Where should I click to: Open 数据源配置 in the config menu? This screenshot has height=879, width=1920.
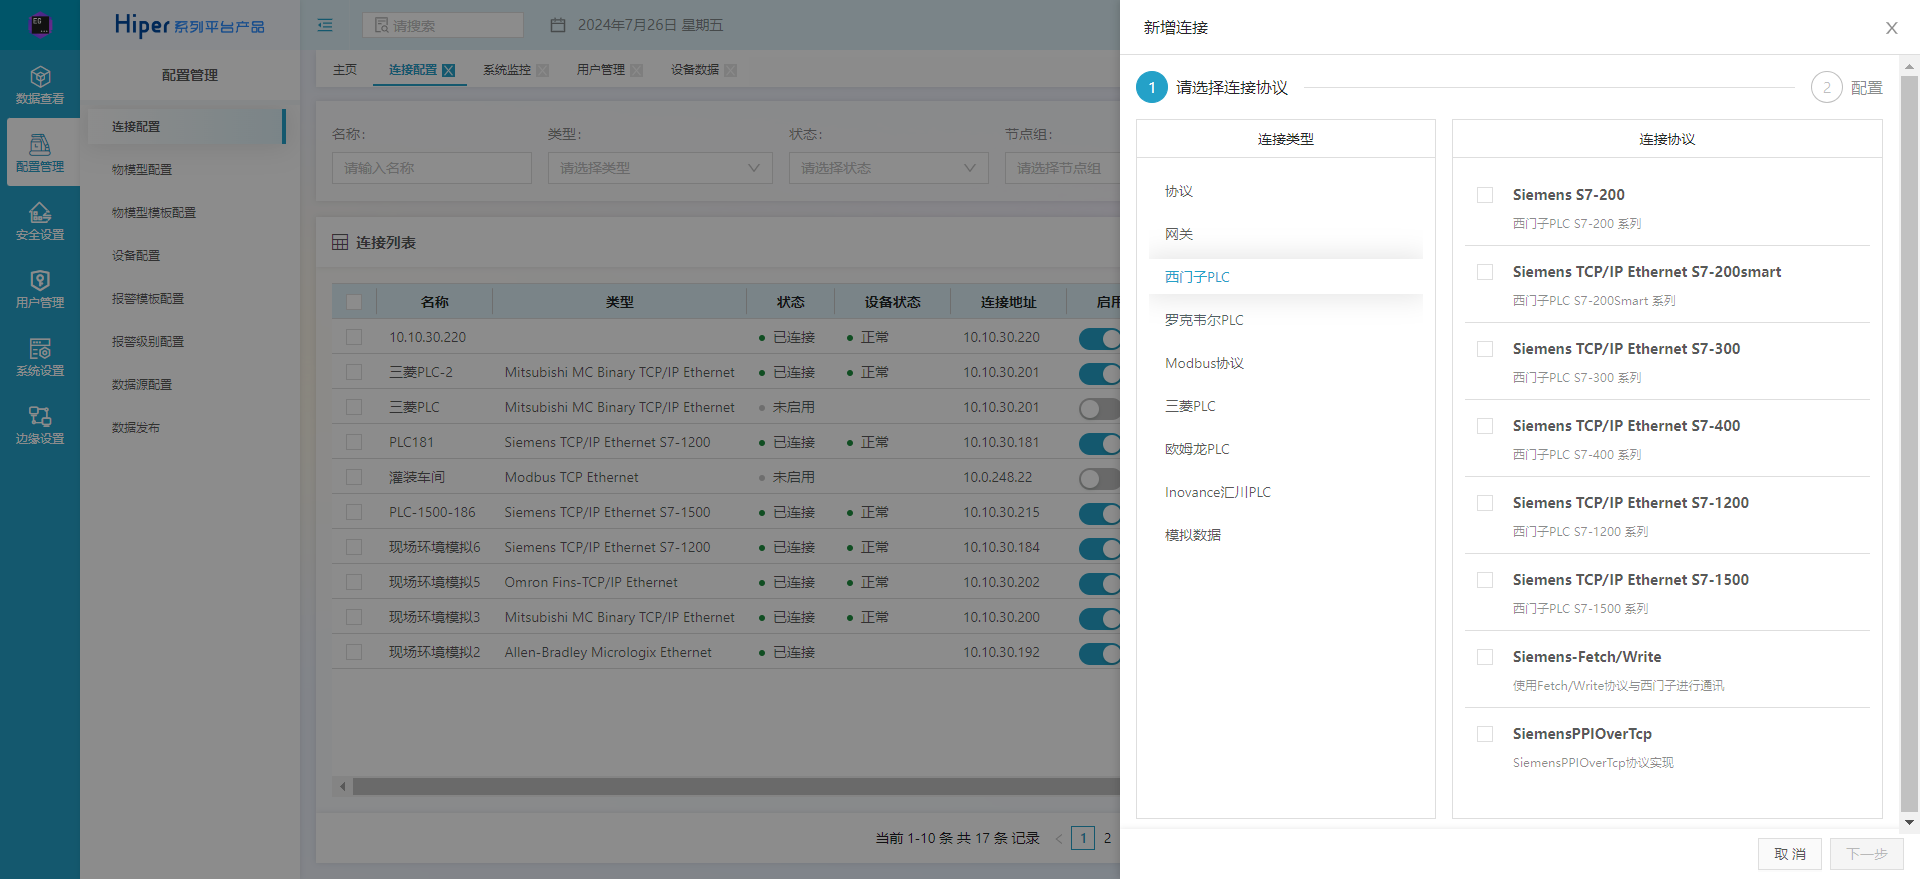tap(142, 385)
